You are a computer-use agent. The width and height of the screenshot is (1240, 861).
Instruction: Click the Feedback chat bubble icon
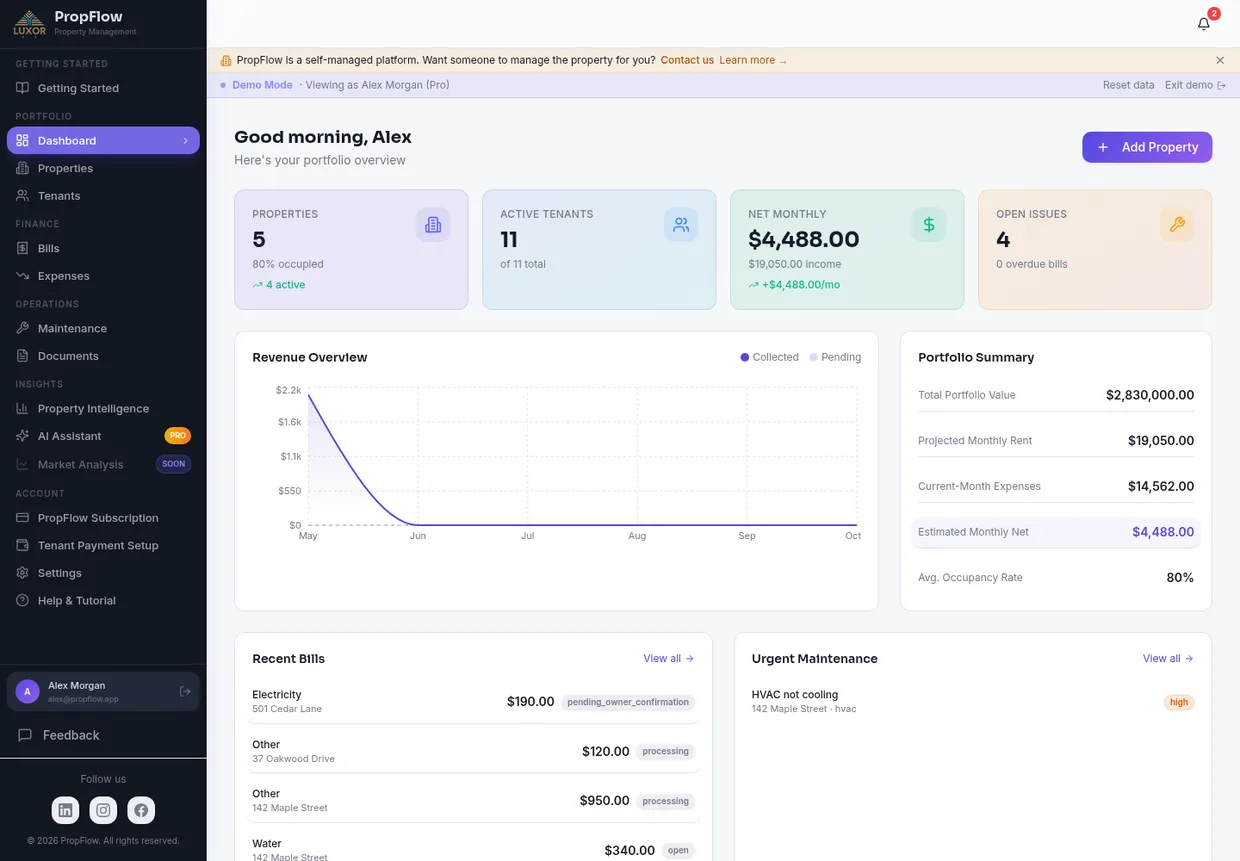(25, 735)
